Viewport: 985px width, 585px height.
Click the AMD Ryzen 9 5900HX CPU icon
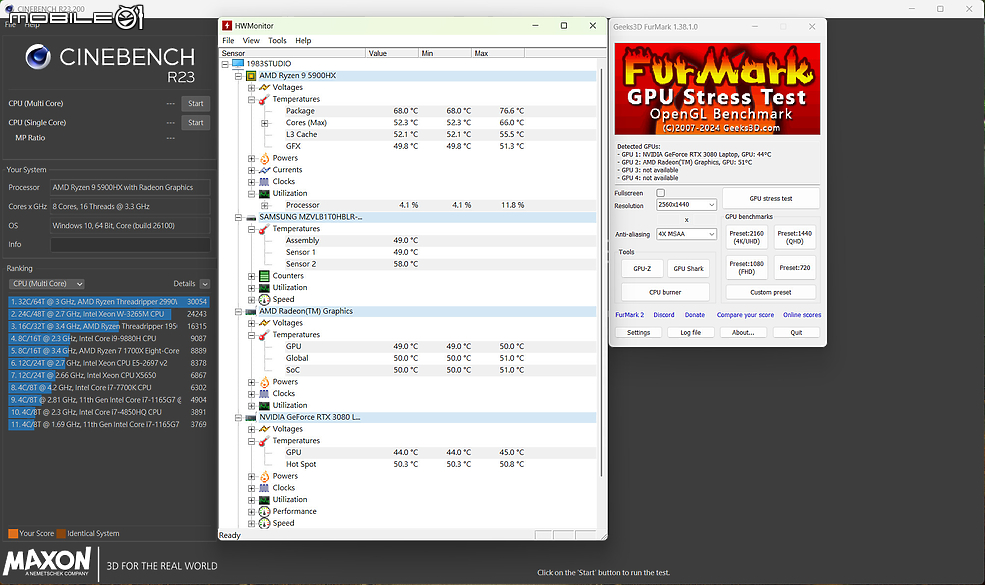(x=251, y=75)
